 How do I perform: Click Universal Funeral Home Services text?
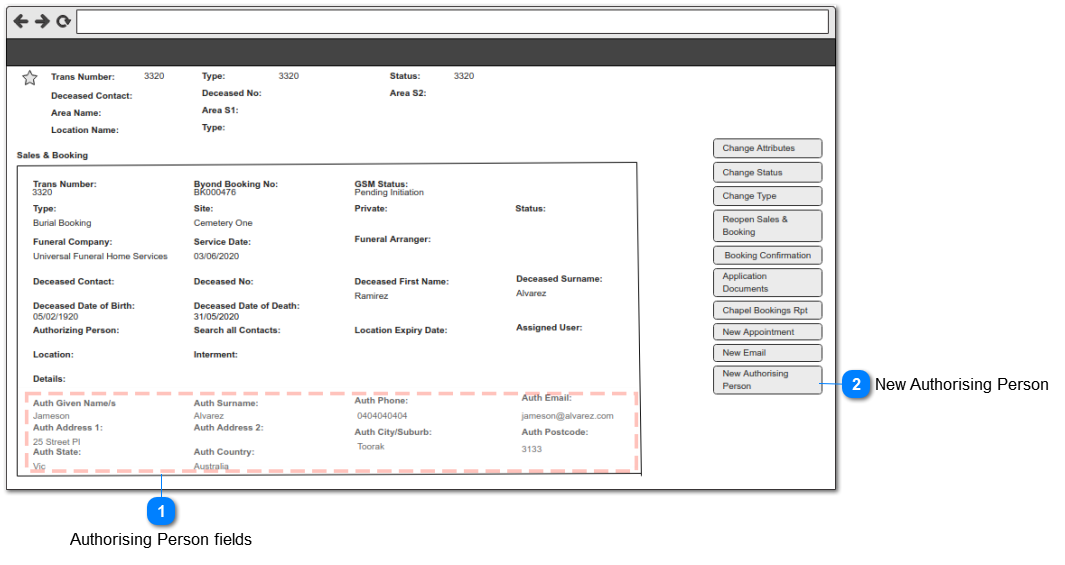(100, 256)
